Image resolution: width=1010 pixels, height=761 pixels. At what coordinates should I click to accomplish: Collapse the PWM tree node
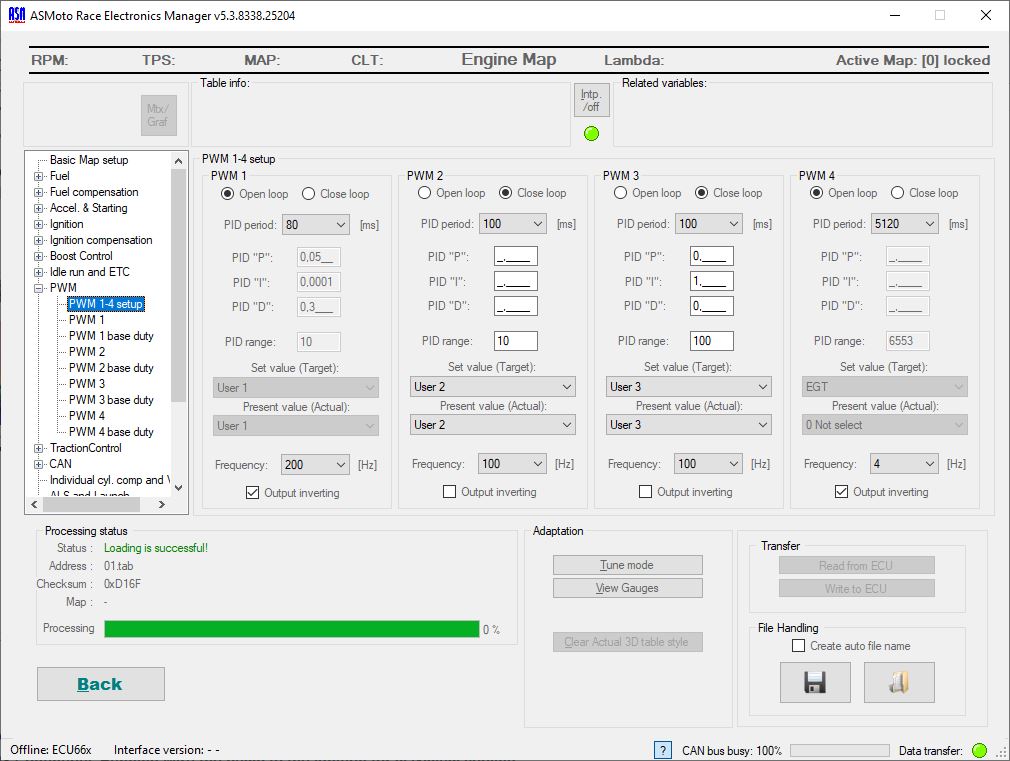39,288
